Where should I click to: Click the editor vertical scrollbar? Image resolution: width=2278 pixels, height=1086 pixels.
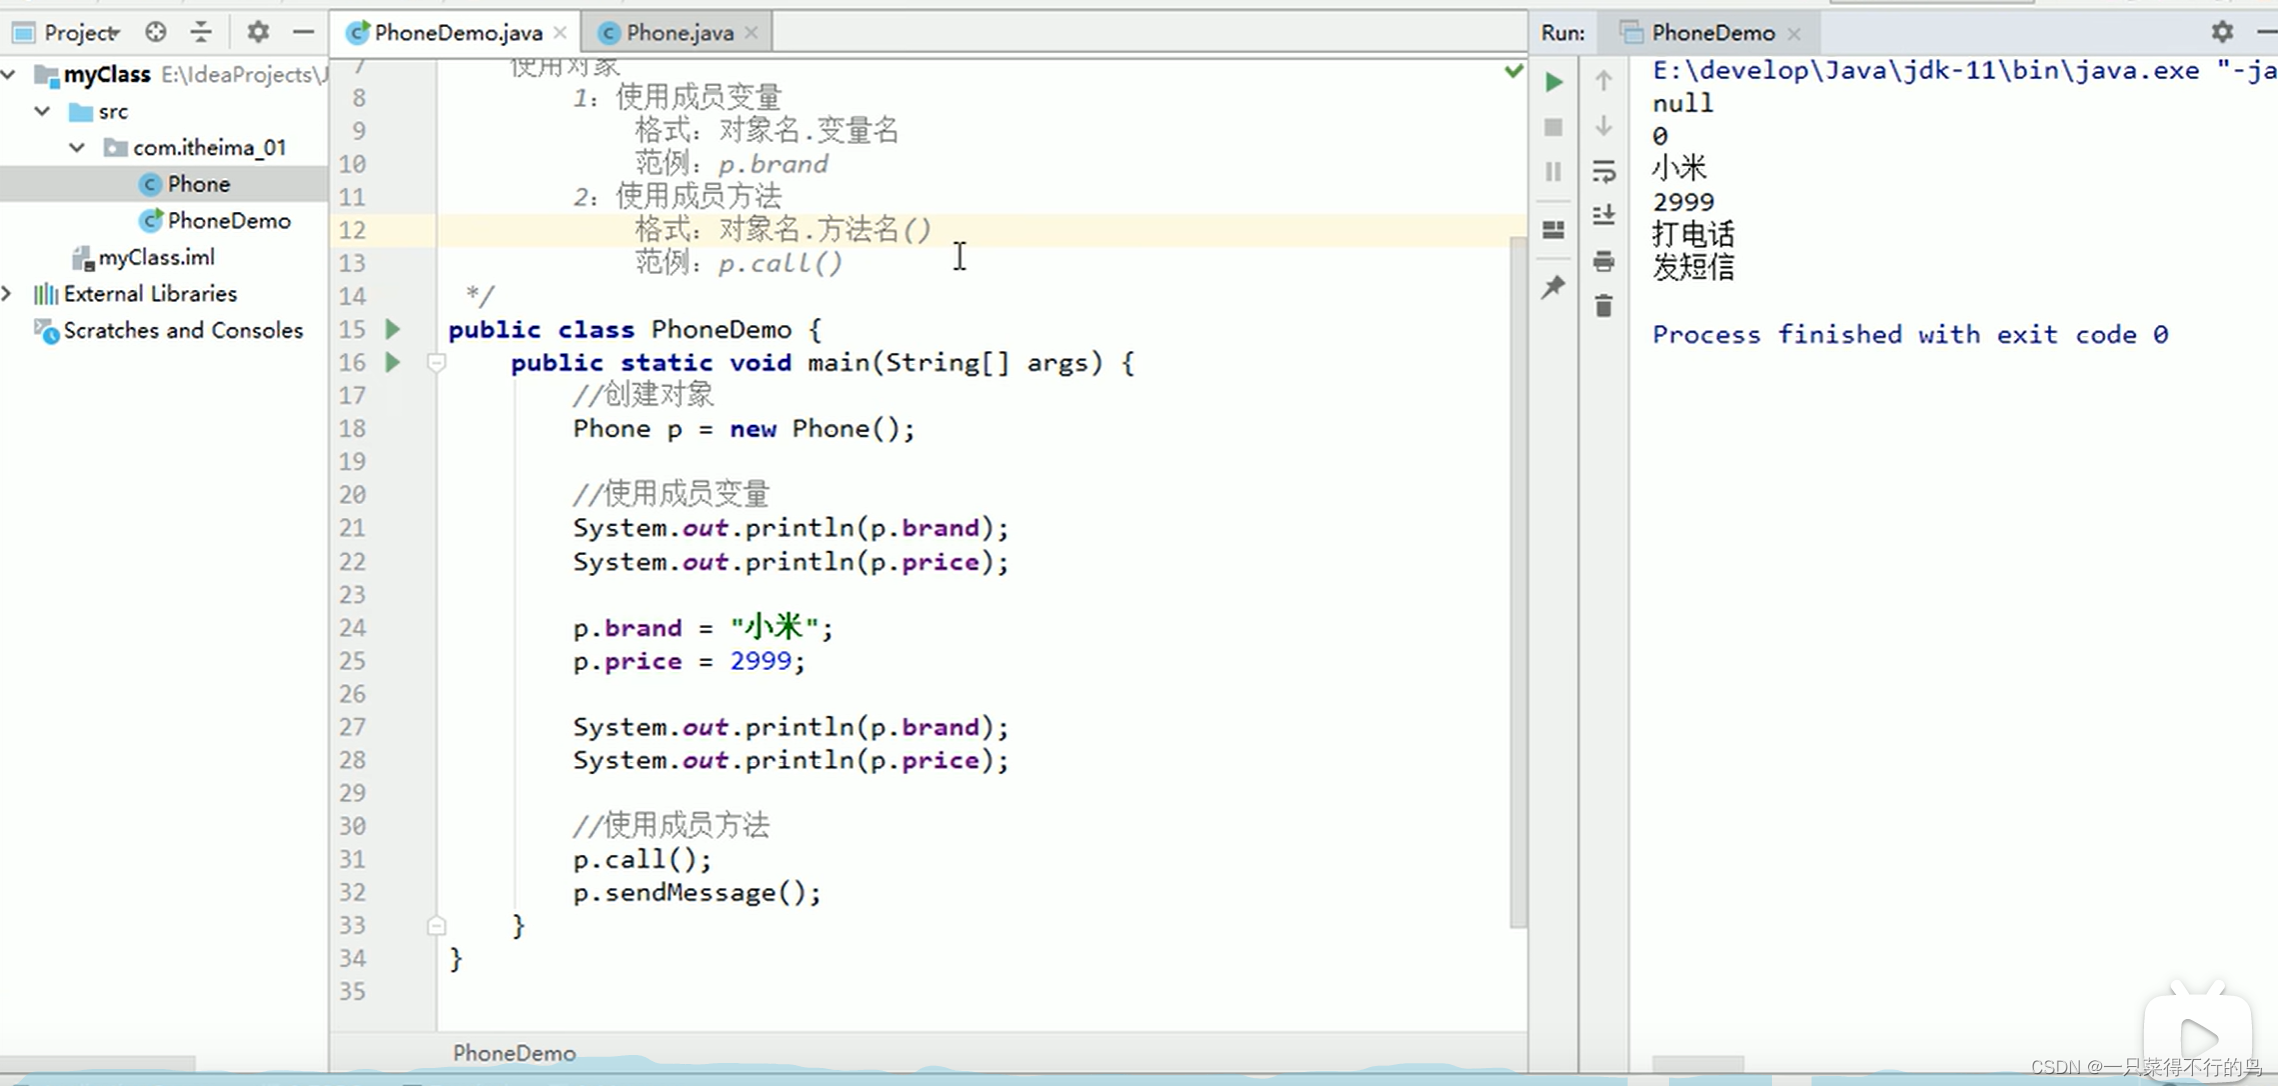tap(1517, 580)
